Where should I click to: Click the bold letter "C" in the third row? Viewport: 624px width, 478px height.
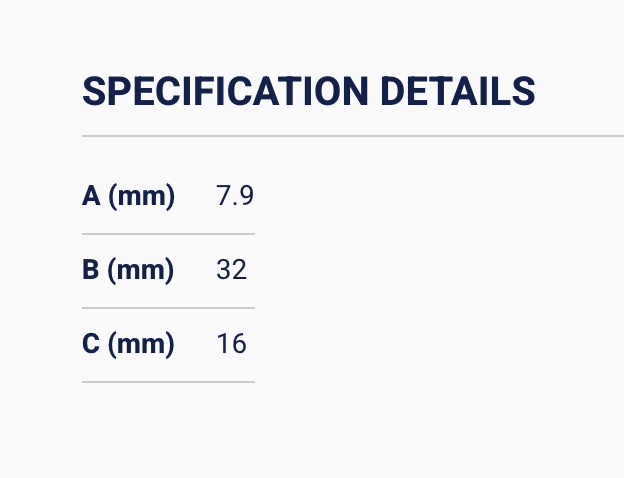pos(91,344)
